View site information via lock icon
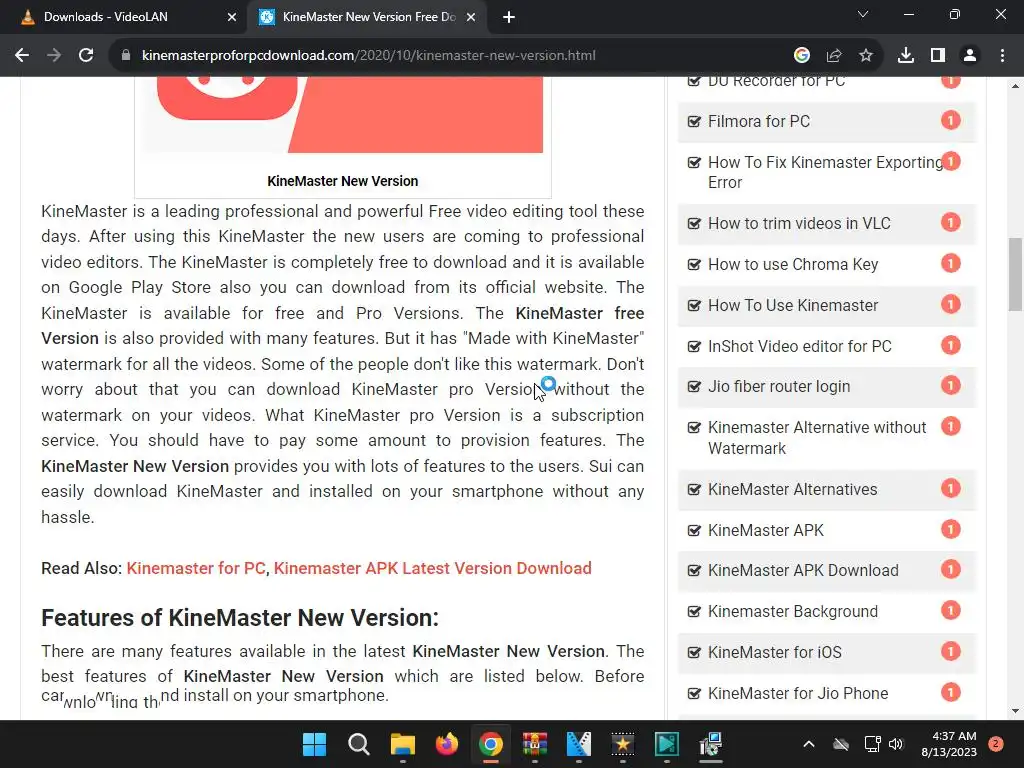The height and width of the screenshot is (768, 1024). pos(126,56)
